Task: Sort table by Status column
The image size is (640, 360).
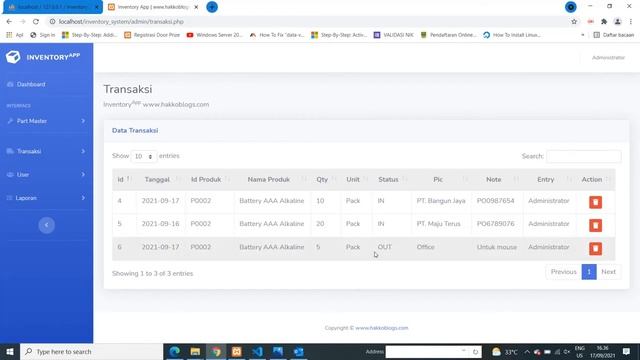Action: pyautogui.click(x=391, y=180)
